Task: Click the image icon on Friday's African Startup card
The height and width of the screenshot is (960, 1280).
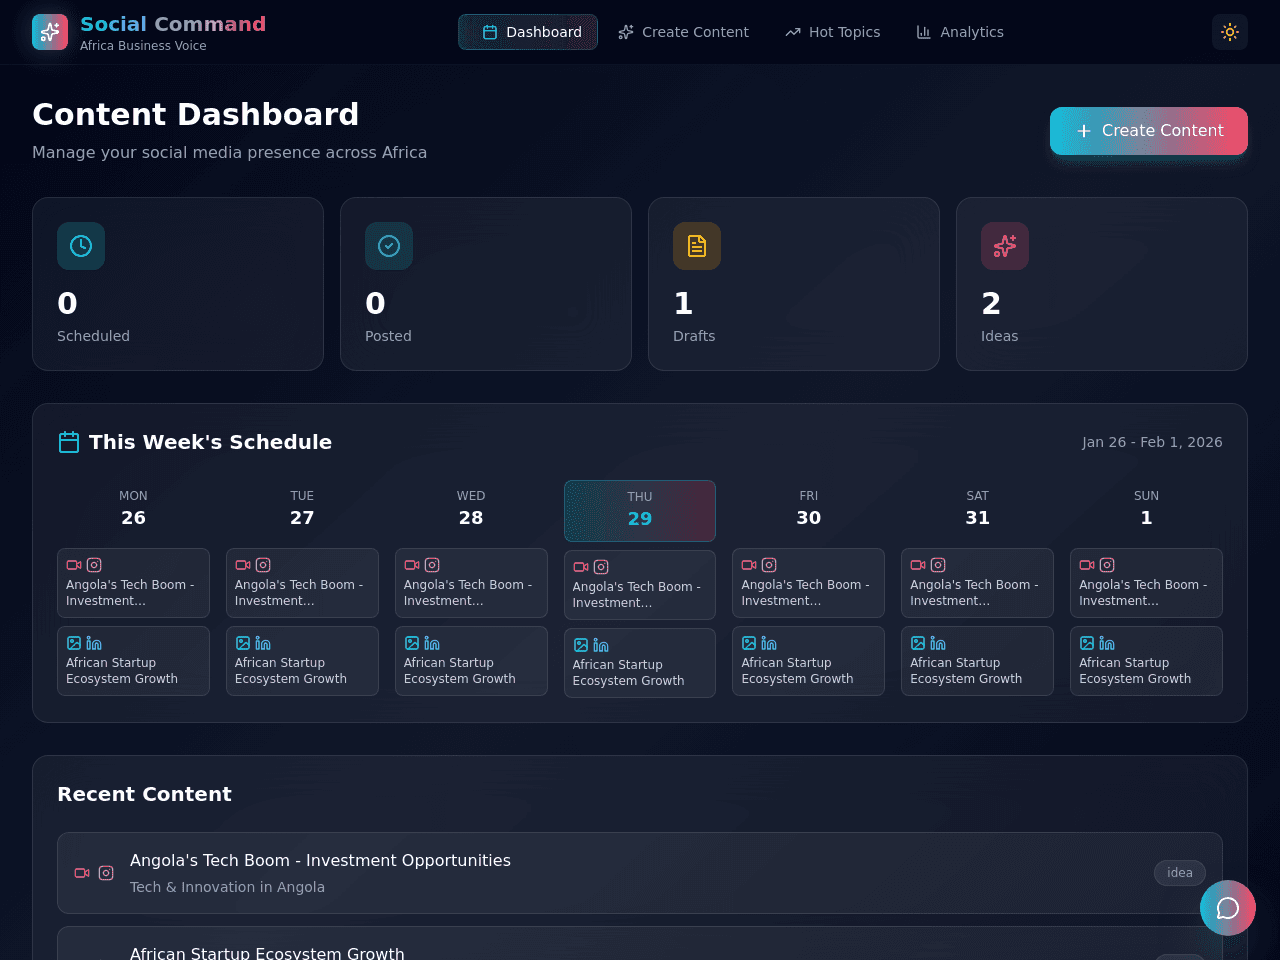Action: click(749, 643)
